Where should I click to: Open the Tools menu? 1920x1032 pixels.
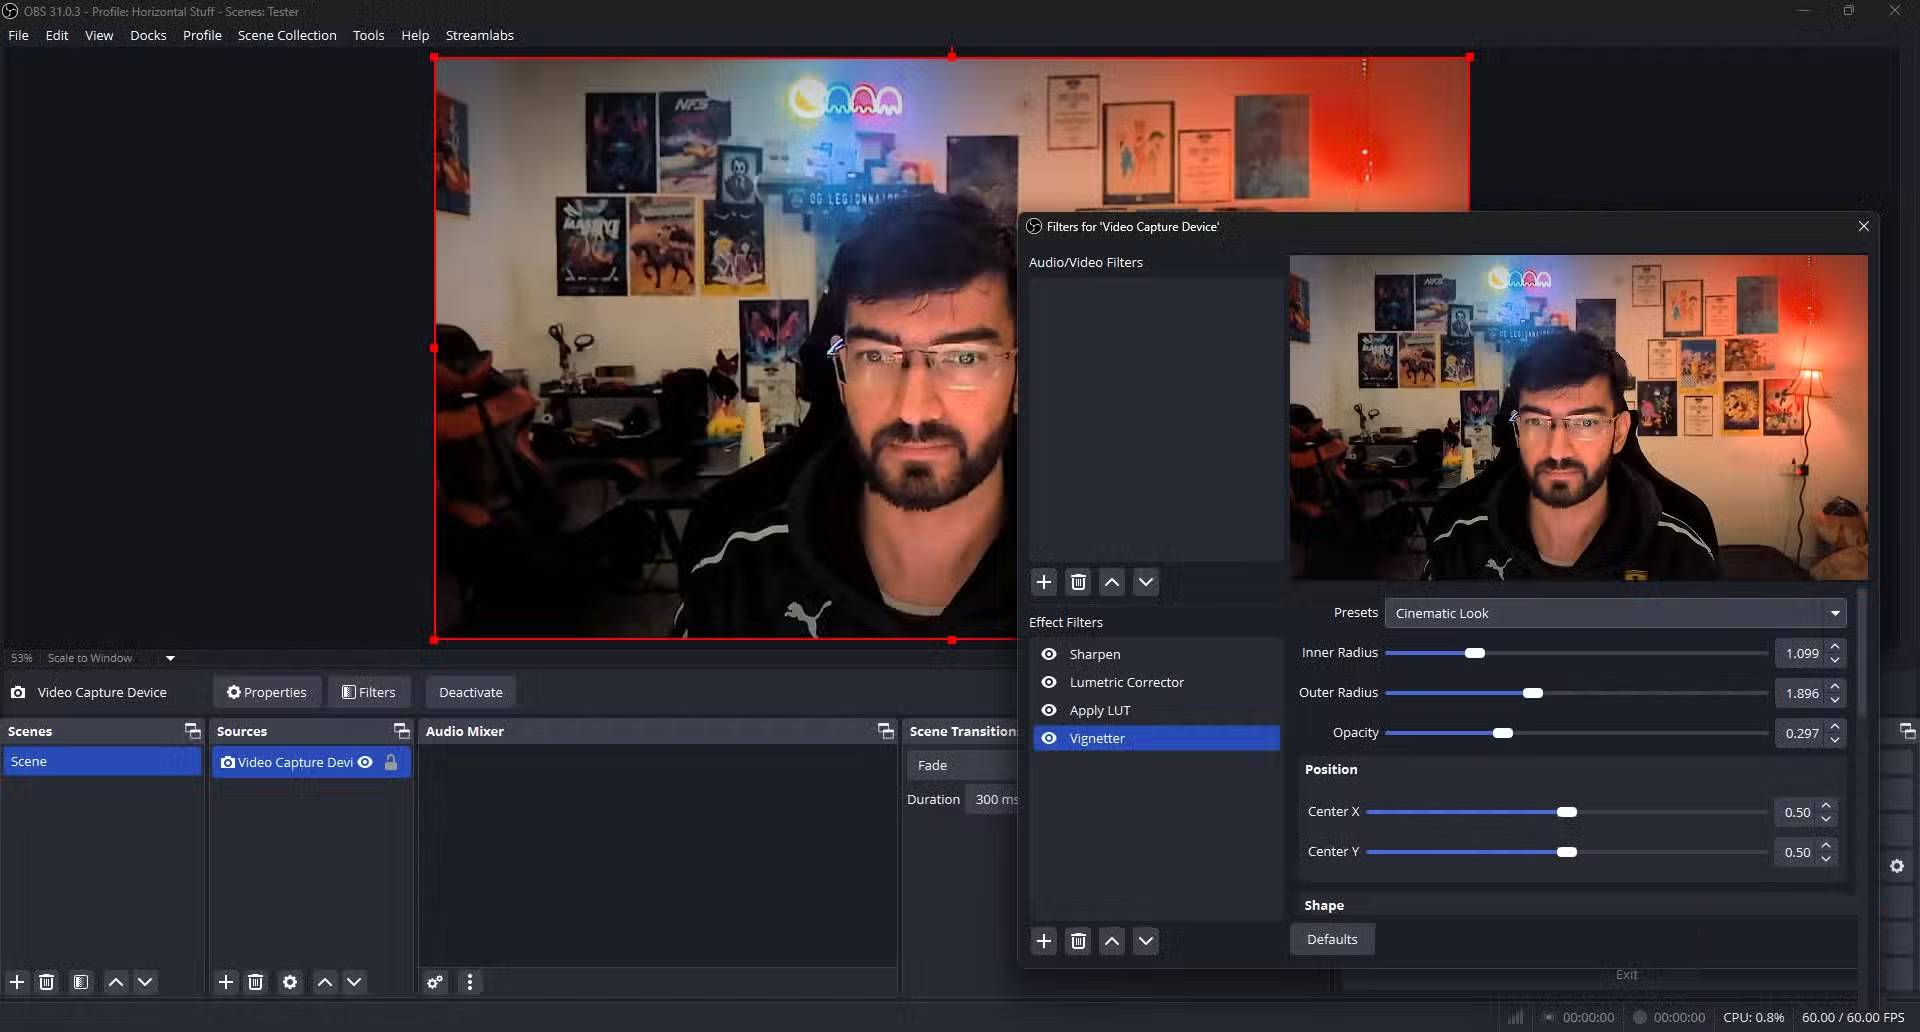[368, 35]
